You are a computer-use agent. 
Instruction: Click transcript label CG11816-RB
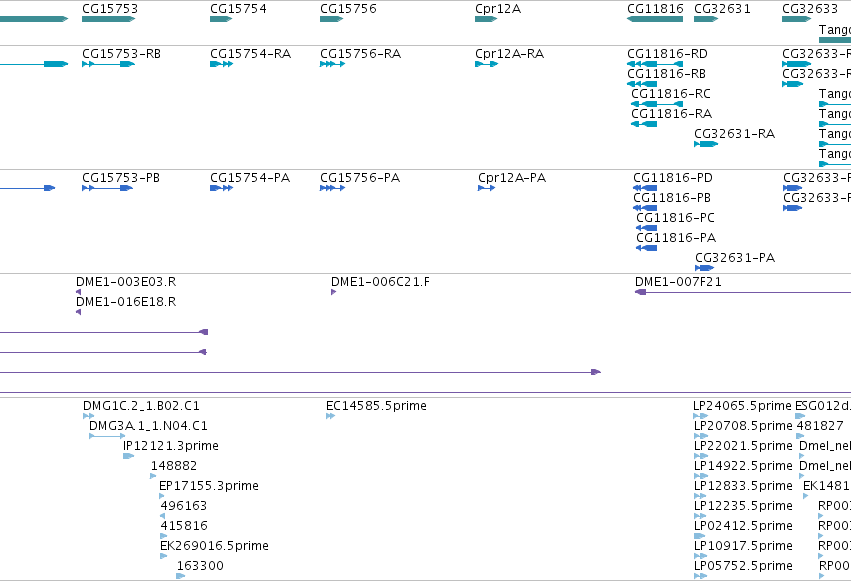tap(666, 74)
